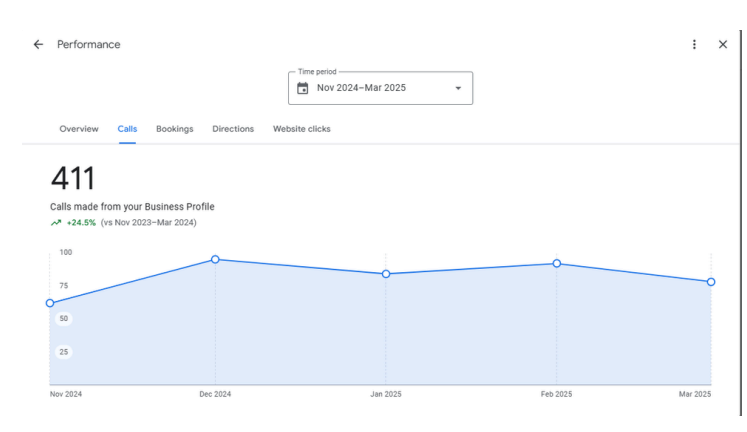Select the Jan 2025 chart data point
The image size is (747, 432).
386,274
